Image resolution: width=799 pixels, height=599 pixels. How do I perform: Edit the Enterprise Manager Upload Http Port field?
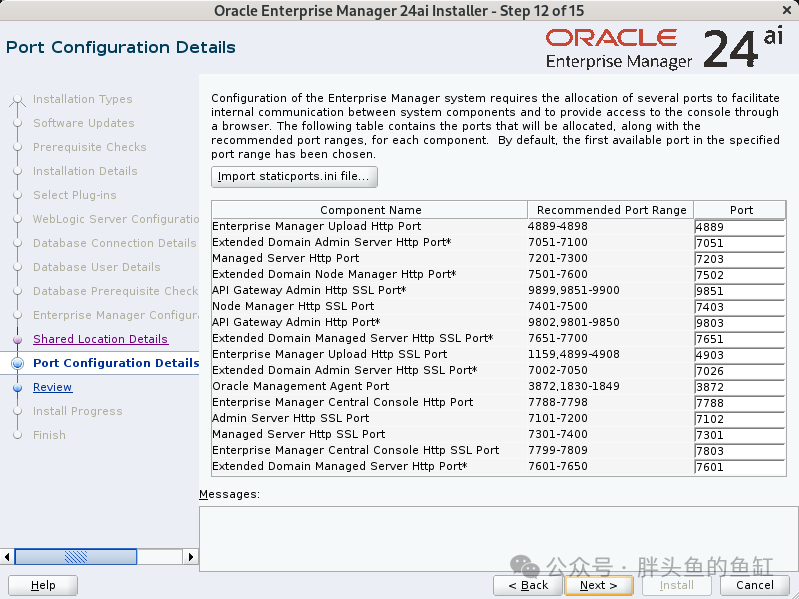tap(739, 227)
